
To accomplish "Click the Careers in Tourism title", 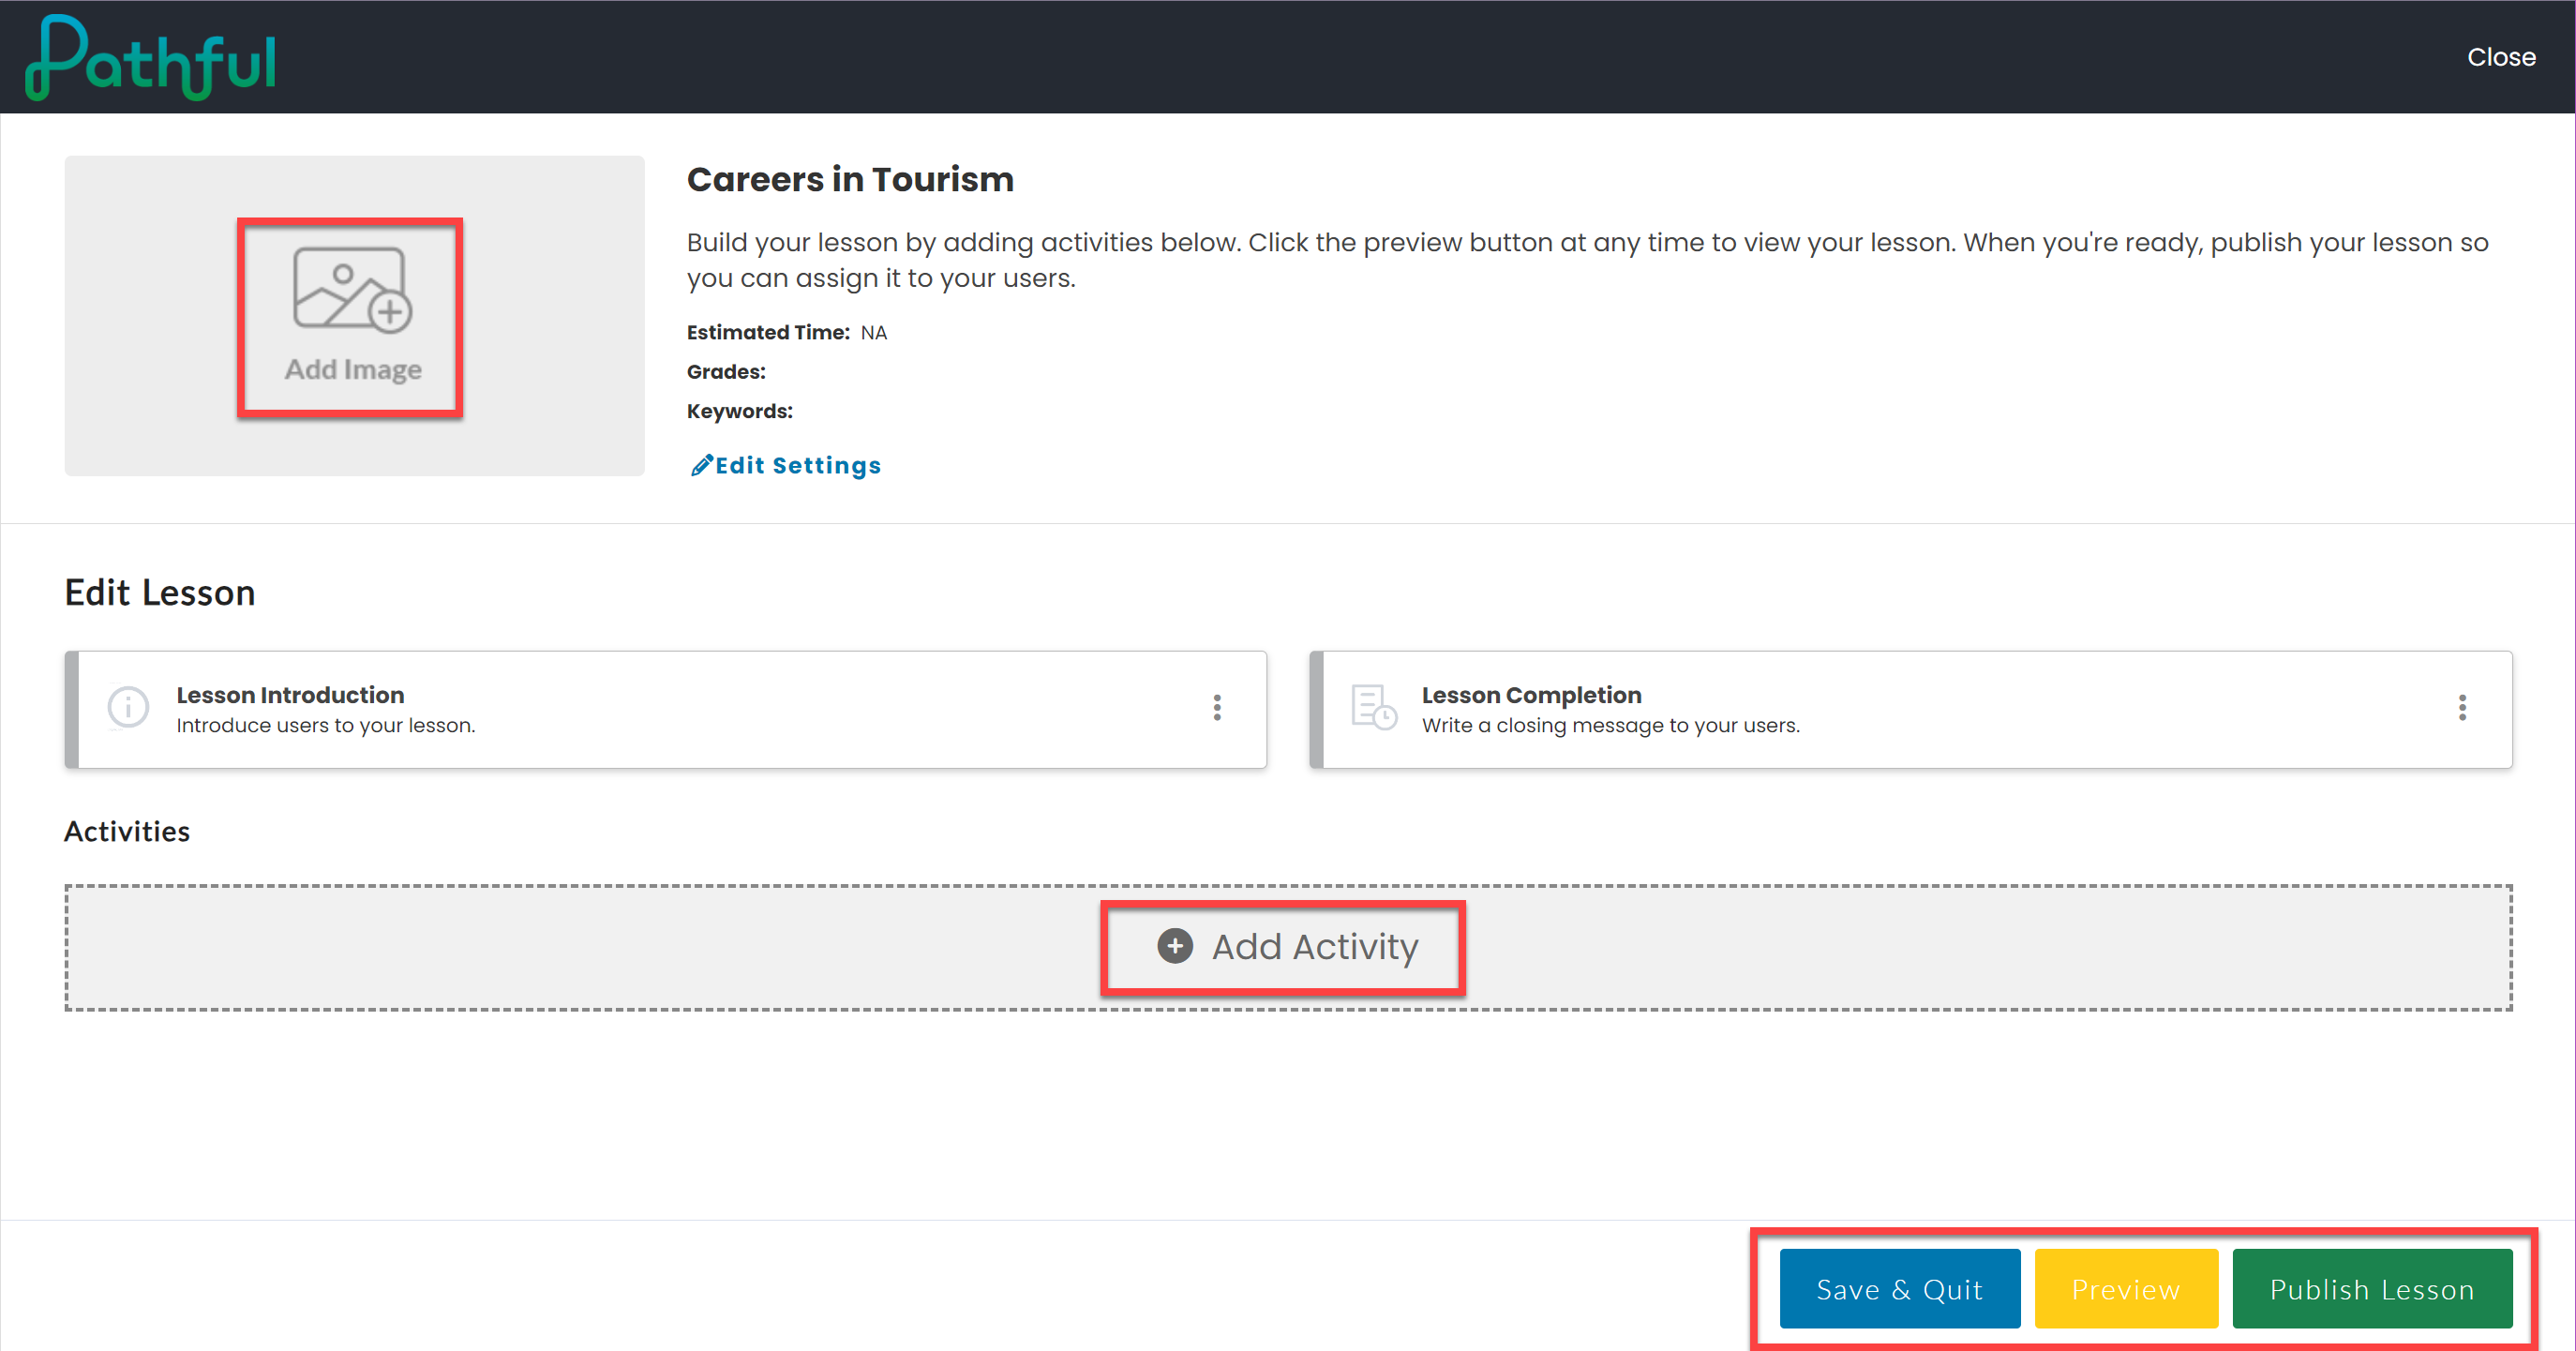I will 850,179.
